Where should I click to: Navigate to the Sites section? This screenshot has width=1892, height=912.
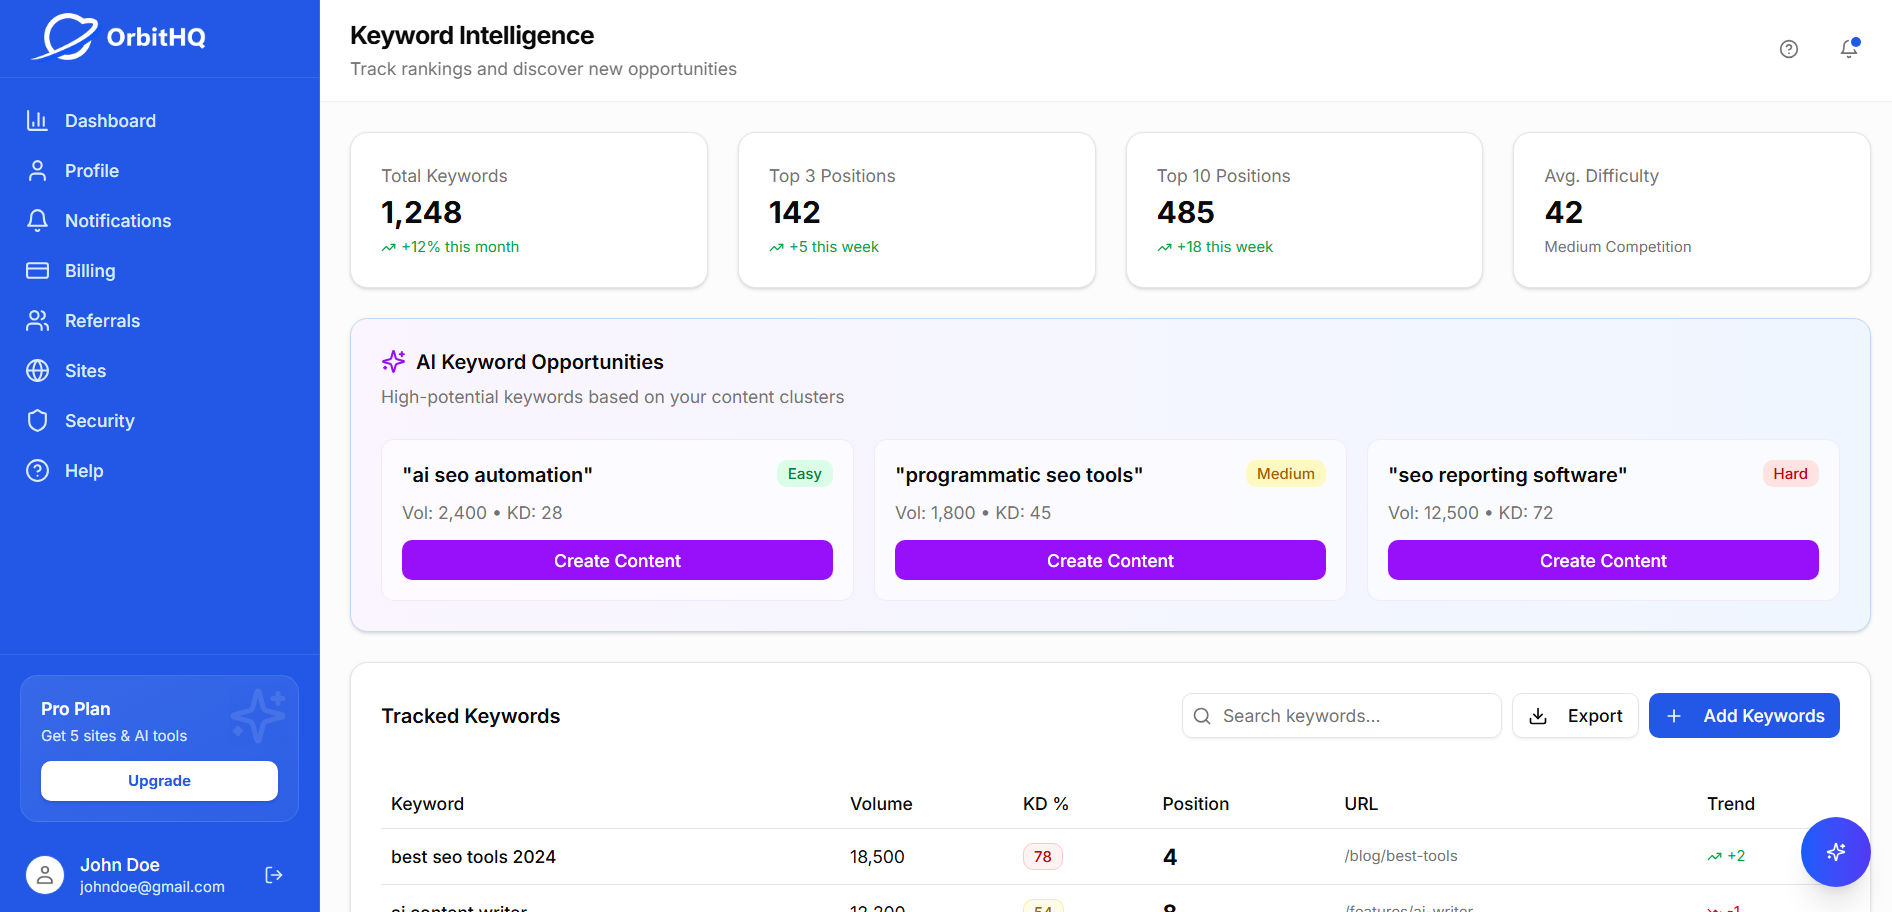pyautogui.click(x=85, y=371)
